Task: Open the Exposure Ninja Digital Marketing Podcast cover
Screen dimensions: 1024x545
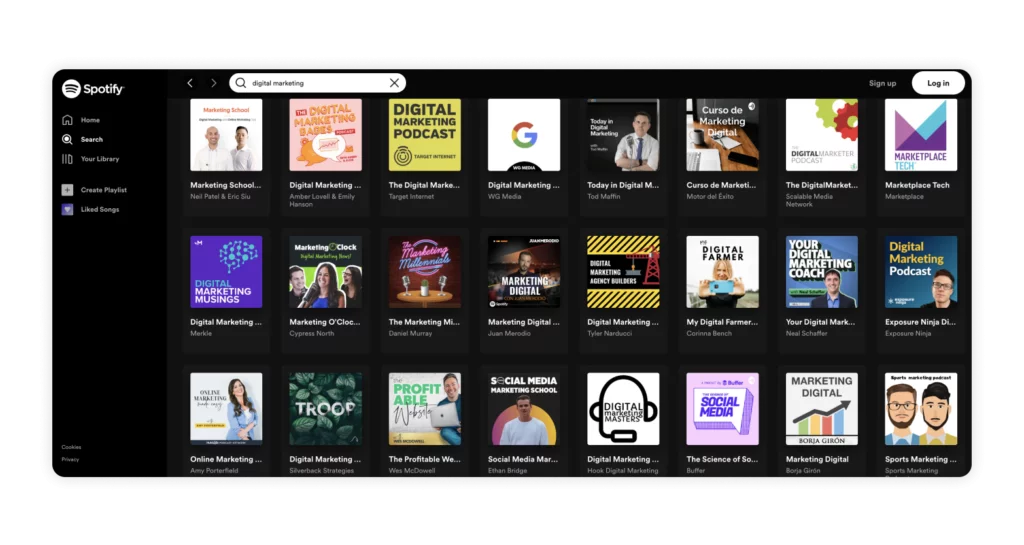Action: (x=921, y=272)
